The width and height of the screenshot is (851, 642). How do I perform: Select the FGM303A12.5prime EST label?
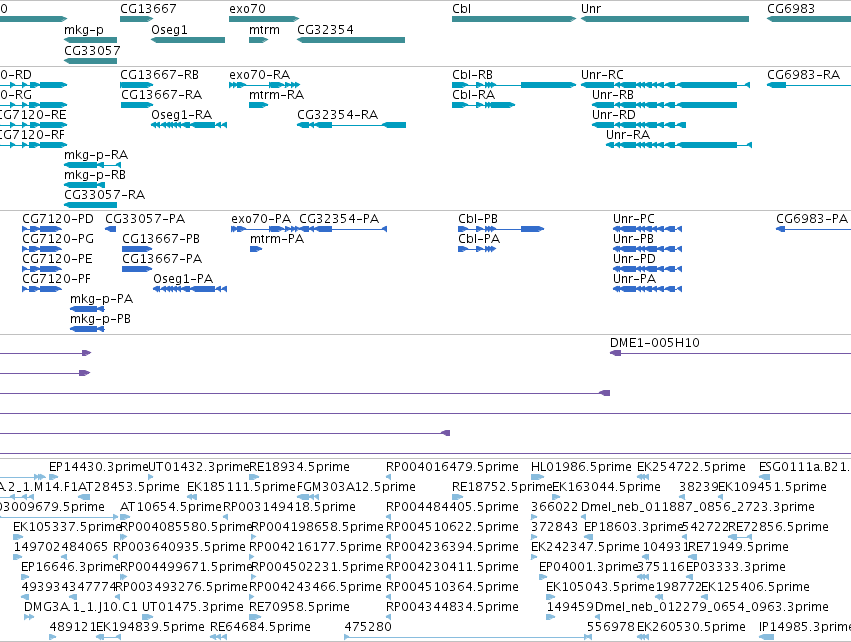[x=356, y=487]
